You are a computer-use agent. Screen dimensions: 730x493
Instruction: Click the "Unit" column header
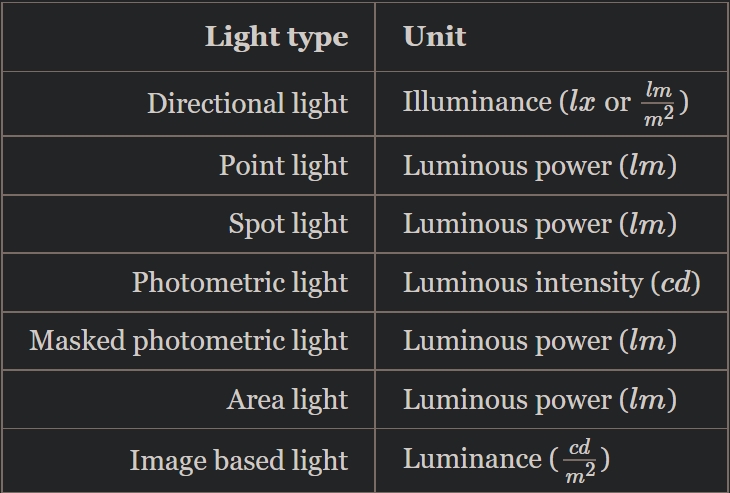434,37
